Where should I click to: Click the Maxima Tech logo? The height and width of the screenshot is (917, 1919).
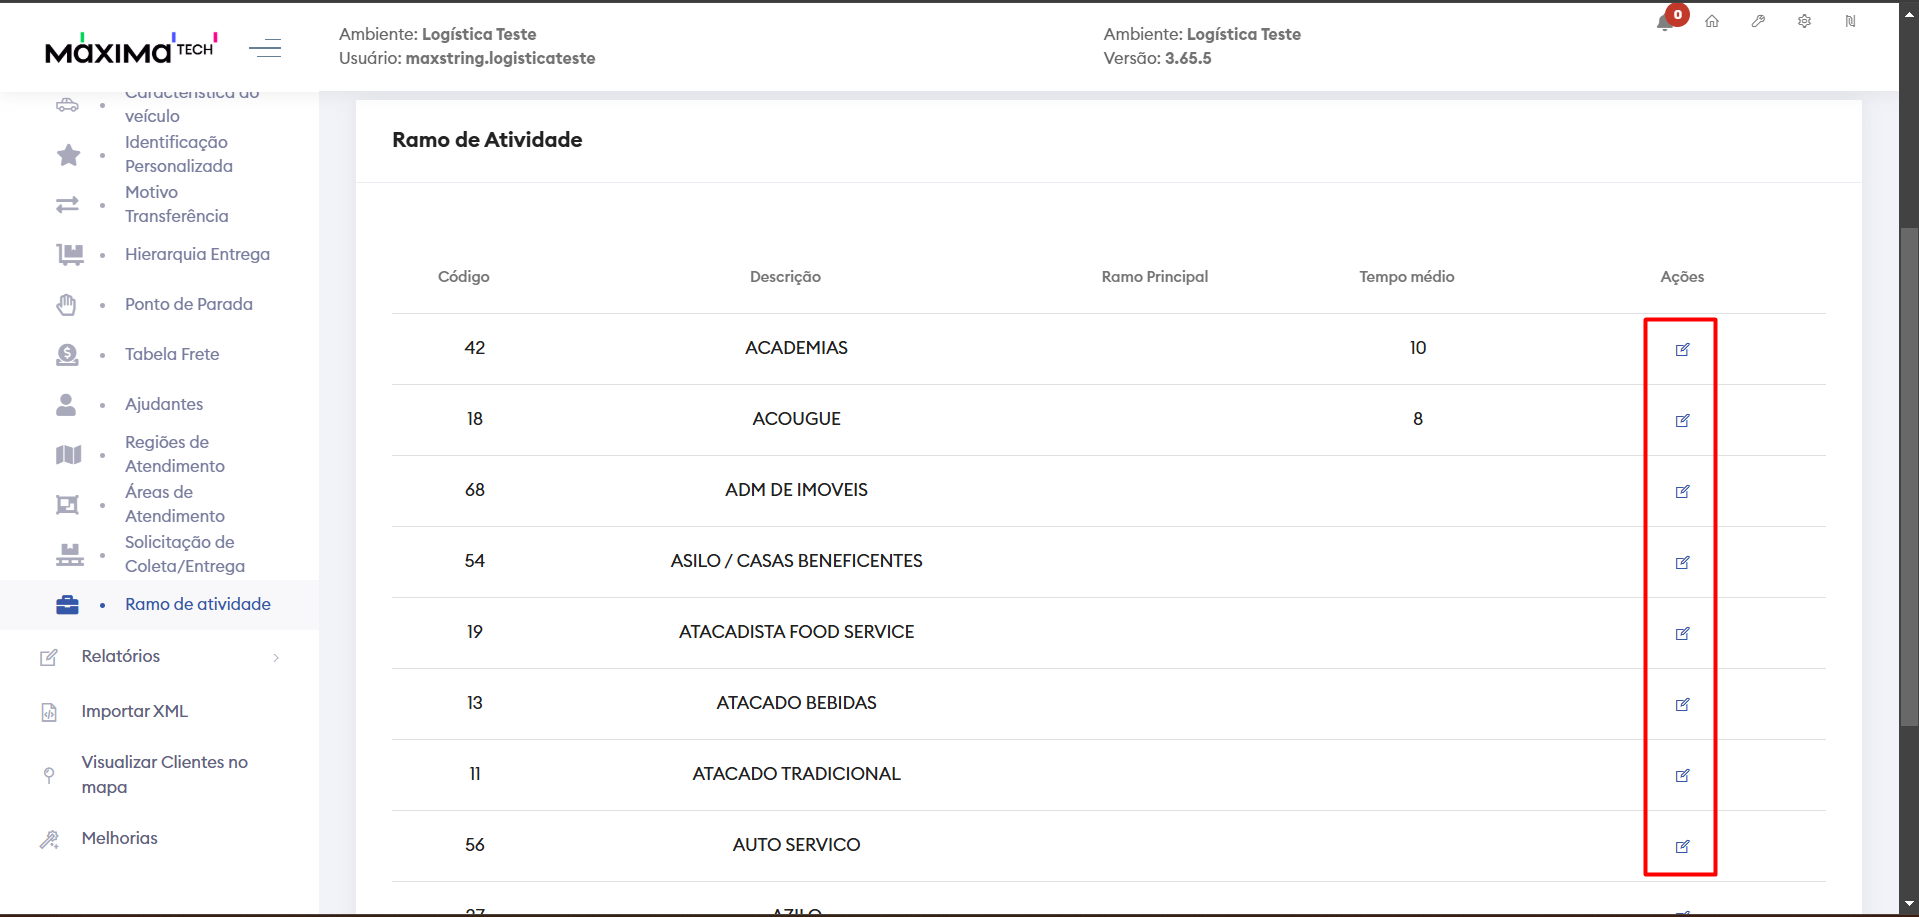click(131, 47)
